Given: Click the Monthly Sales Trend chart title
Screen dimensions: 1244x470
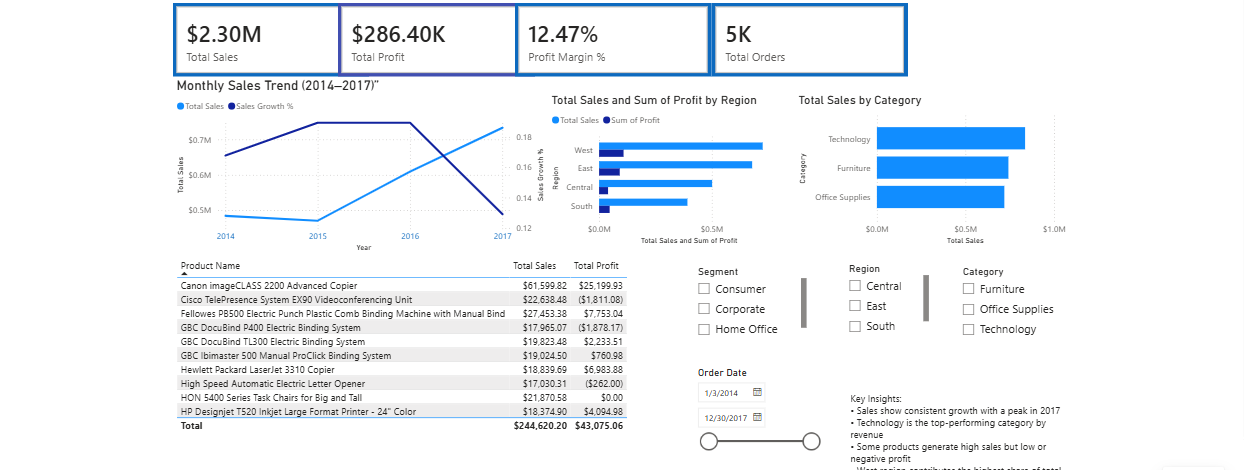Looking at the screenshot, I should 278,86.
